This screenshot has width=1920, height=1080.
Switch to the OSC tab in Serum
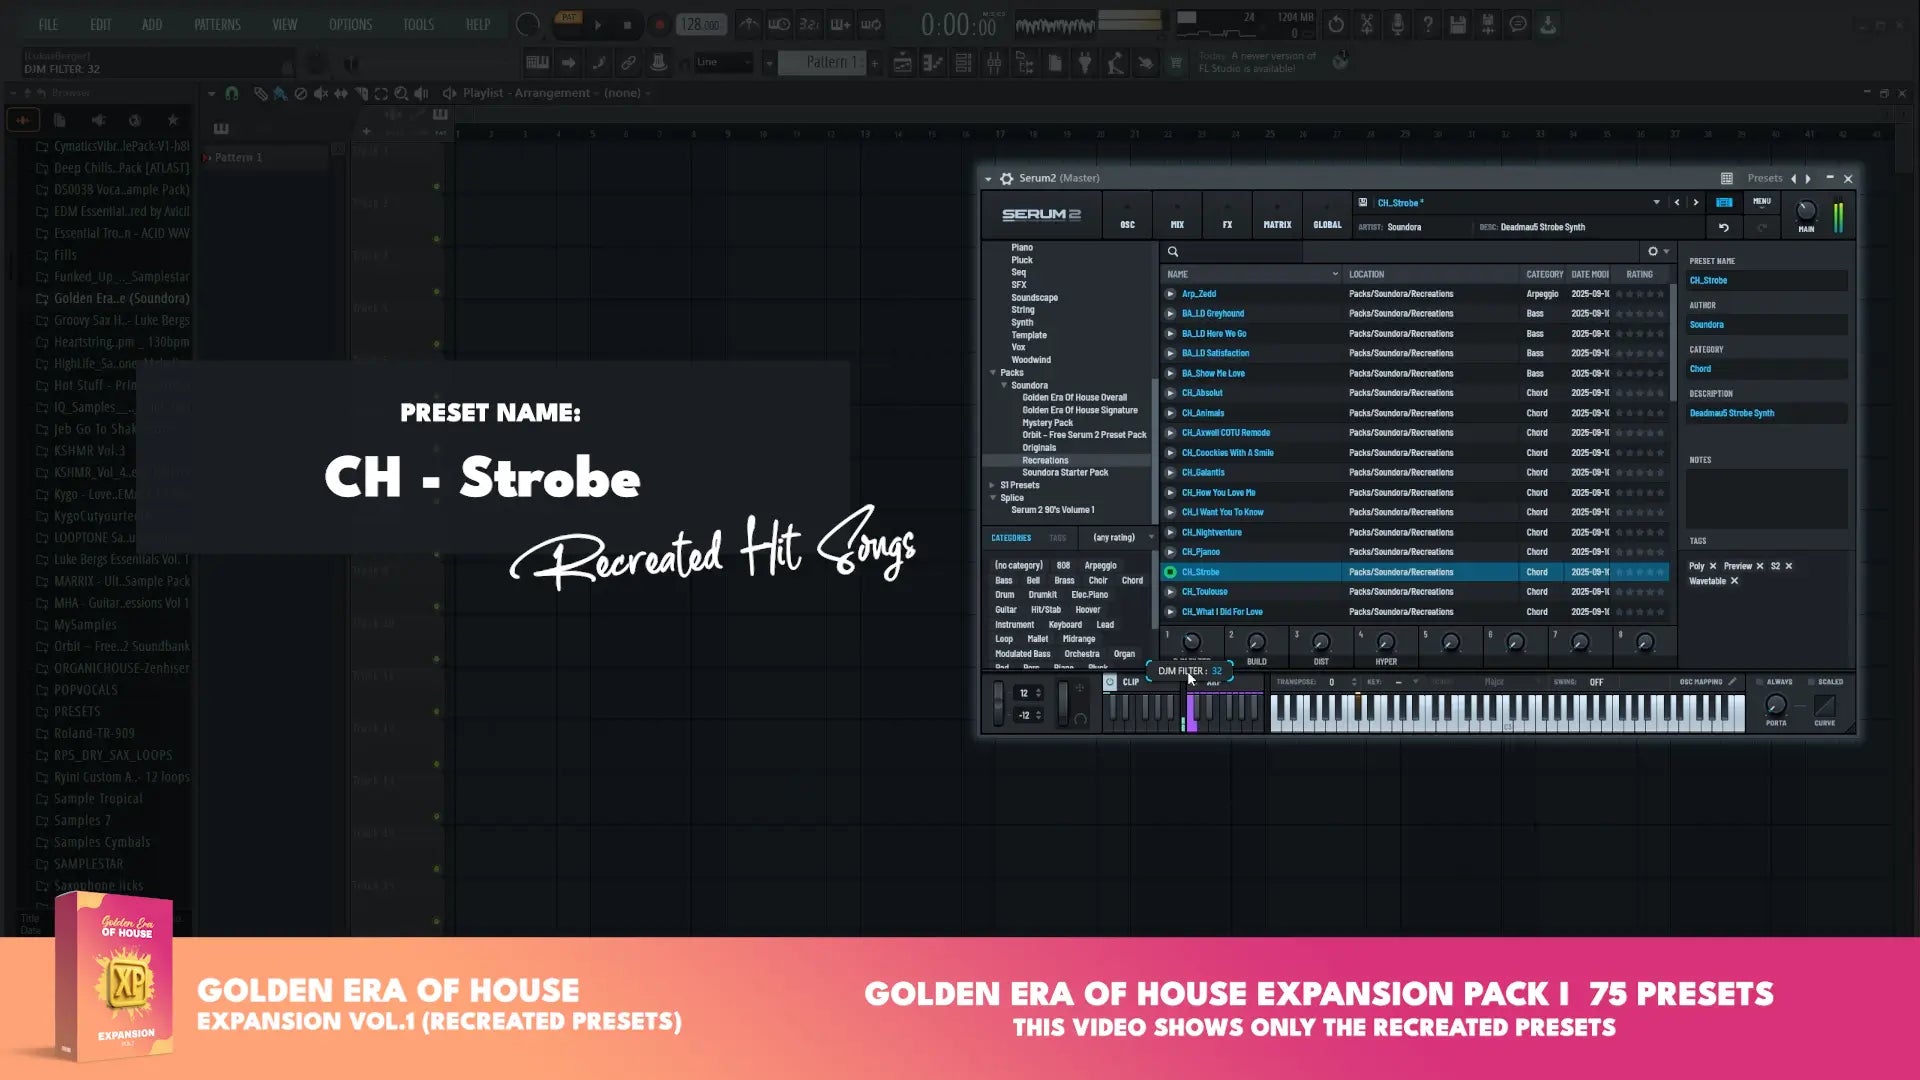pos(1127,216)
